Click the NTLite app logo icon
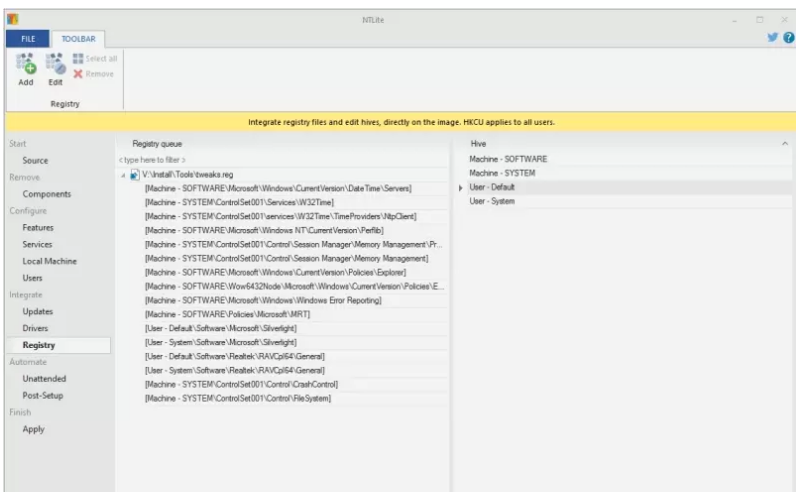 point(13,19)
